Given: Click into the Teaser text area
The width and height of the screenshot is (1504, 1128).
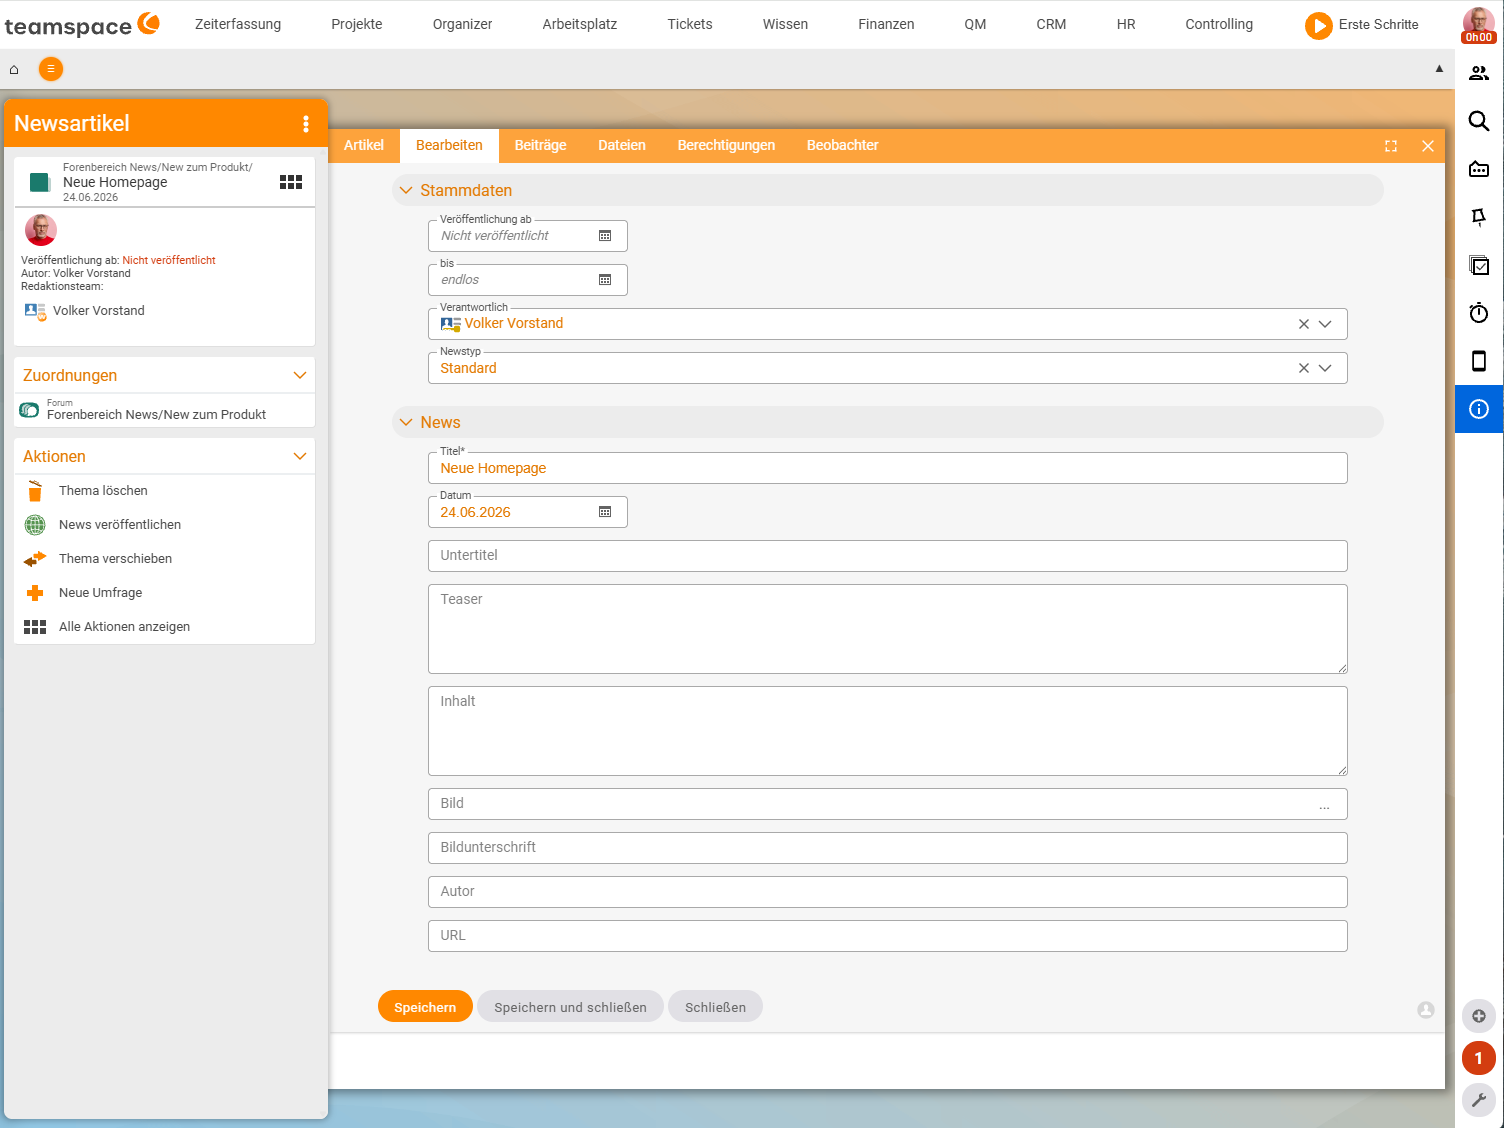Looking at the screenshot, I should [x=888, y=629].
